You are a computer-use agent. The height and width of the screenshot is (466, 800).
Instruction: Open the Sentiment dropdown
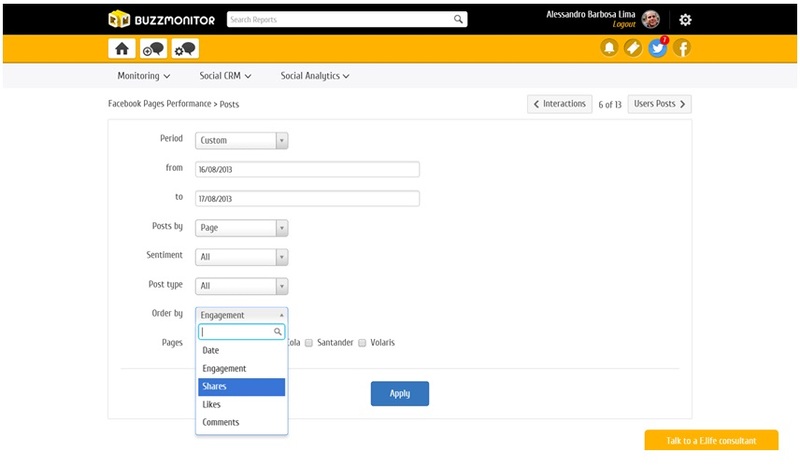coord(242,257)
